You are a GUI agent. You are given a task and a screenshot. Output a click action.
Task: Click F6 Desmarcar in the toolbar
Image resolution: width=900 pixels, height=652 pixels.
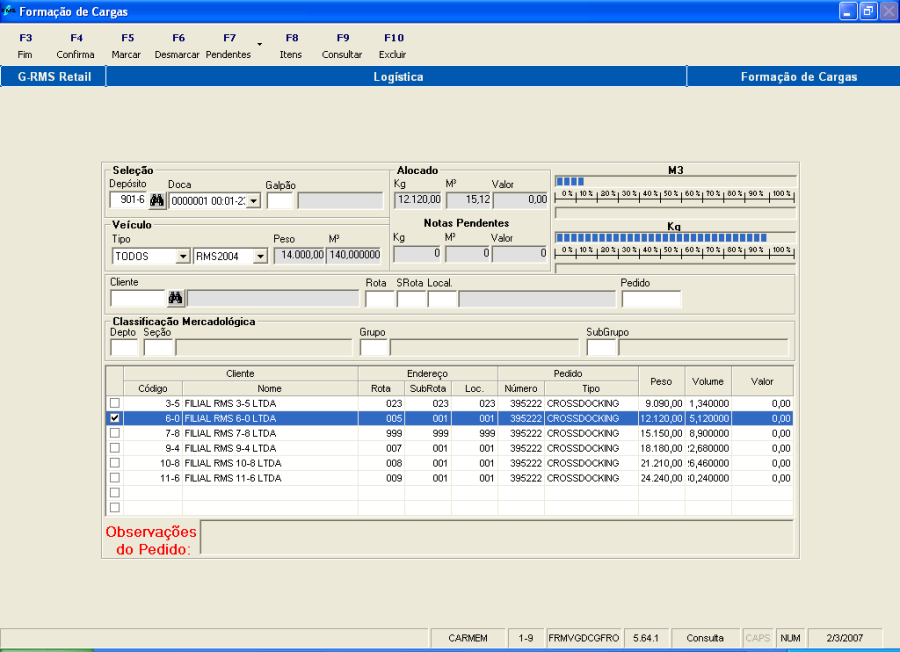pos(177,46)
